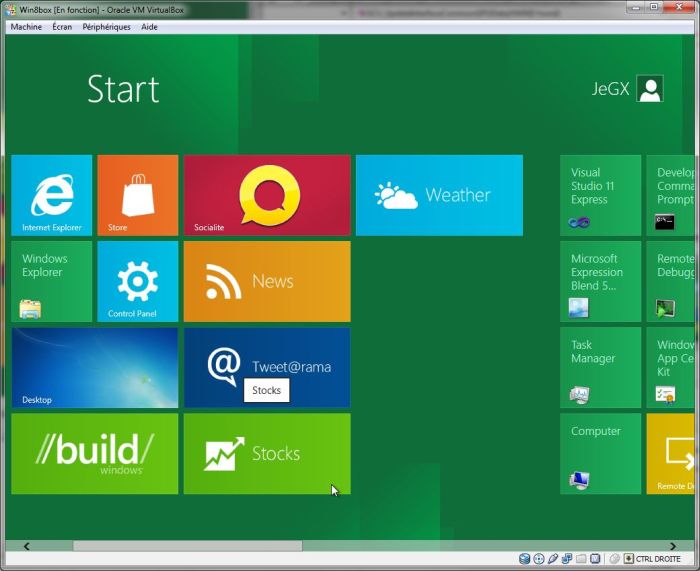
Task: Click the JeGX user name
Action: (610, 88)
